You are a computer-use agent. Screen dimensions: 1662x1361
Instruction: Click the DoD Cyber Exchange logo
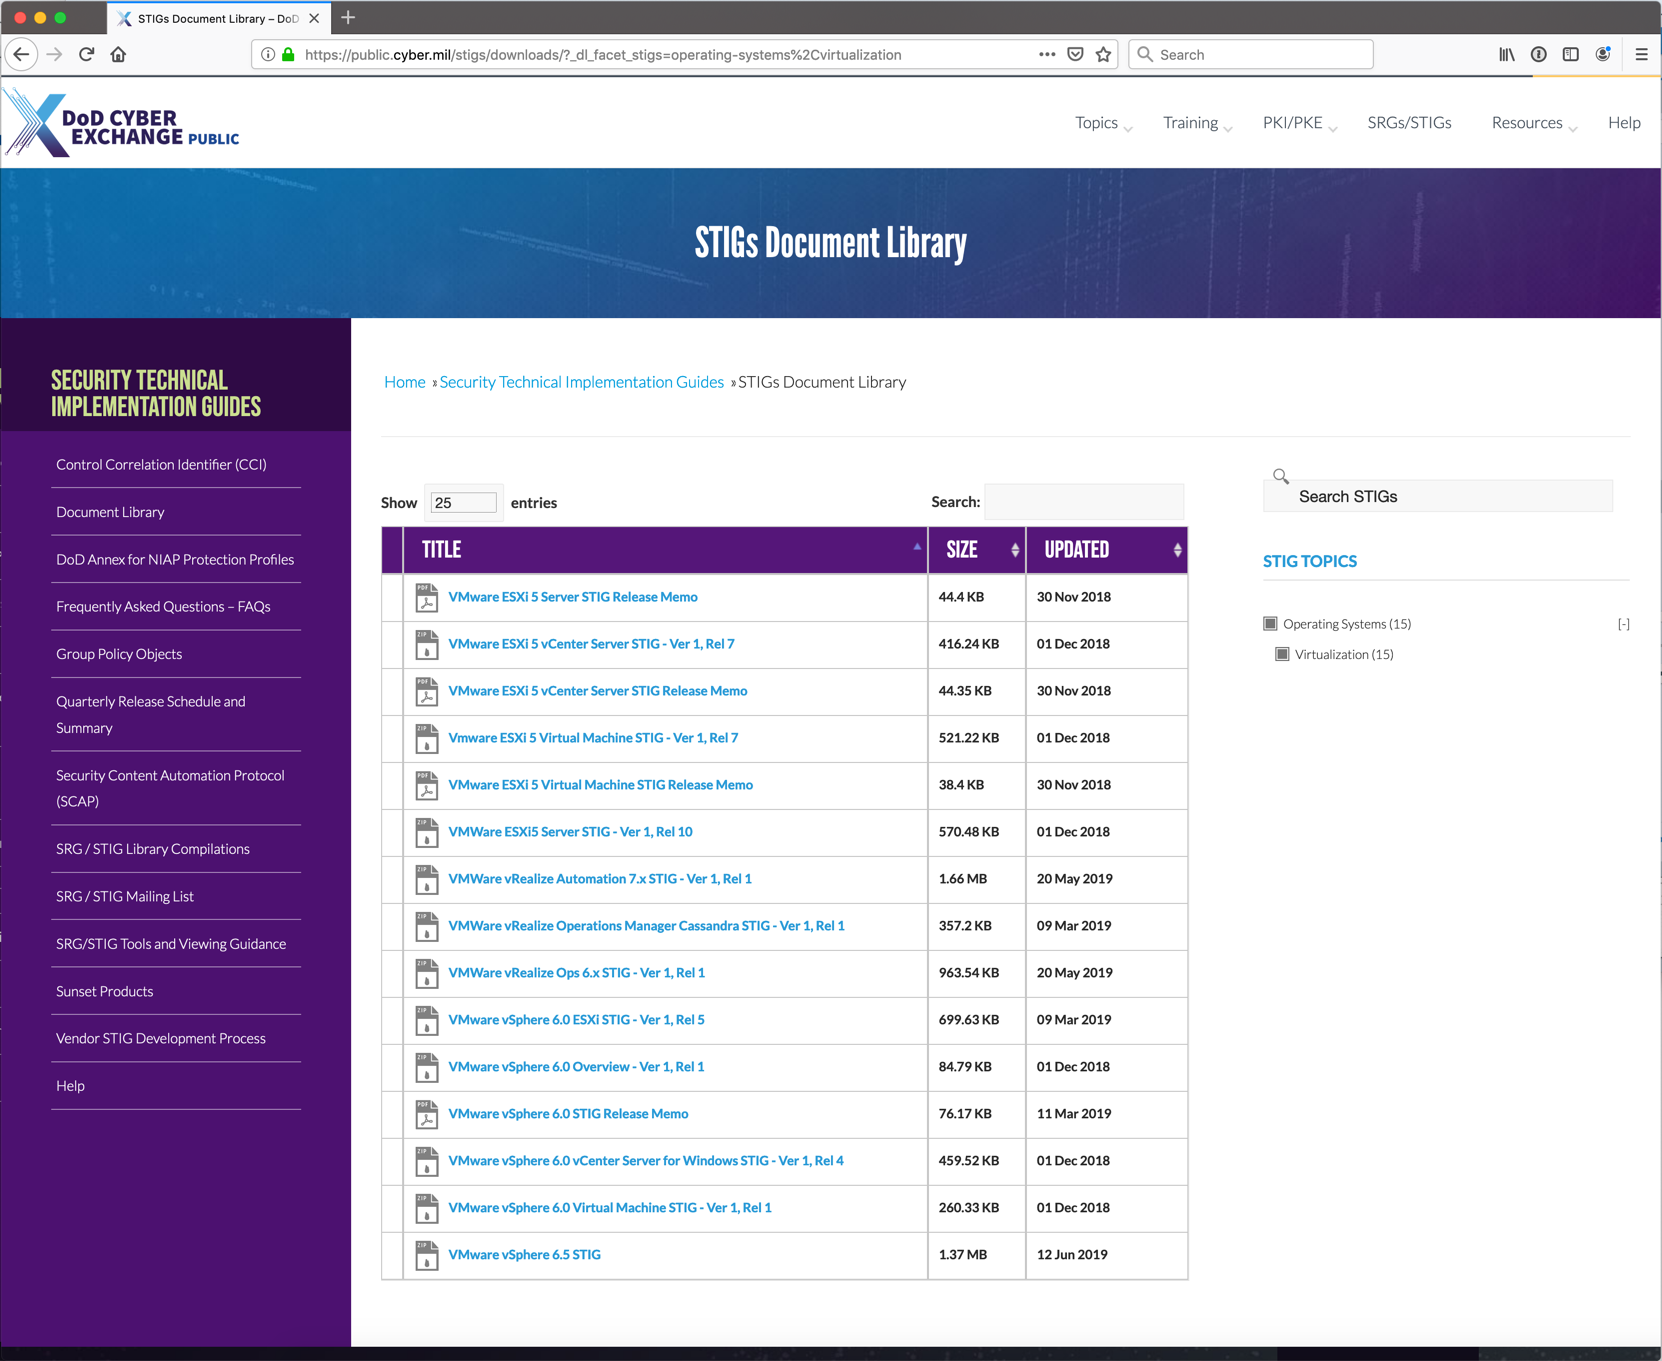(122, 125)
